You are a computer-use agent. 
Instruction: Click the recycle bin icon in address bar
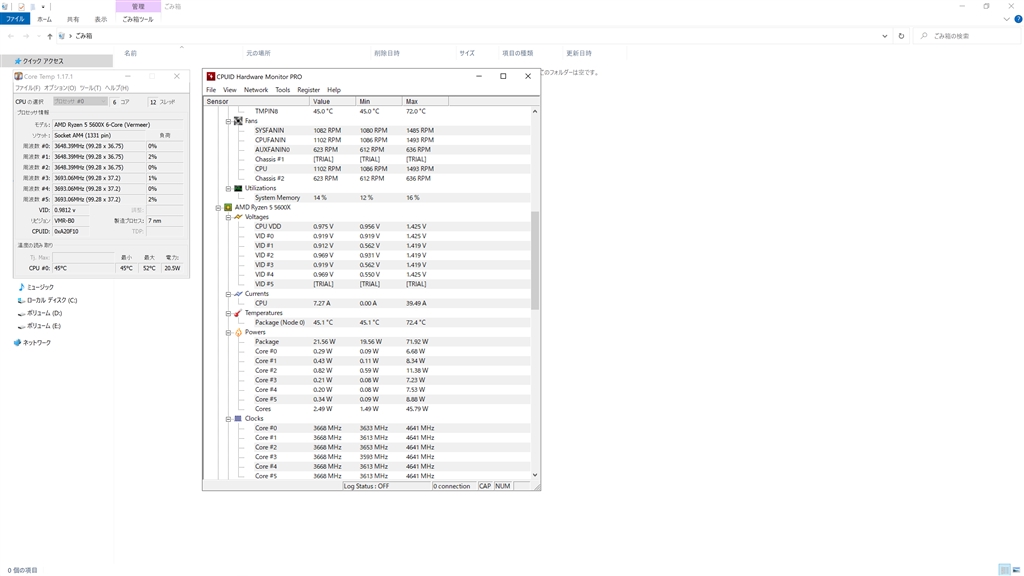61,36
